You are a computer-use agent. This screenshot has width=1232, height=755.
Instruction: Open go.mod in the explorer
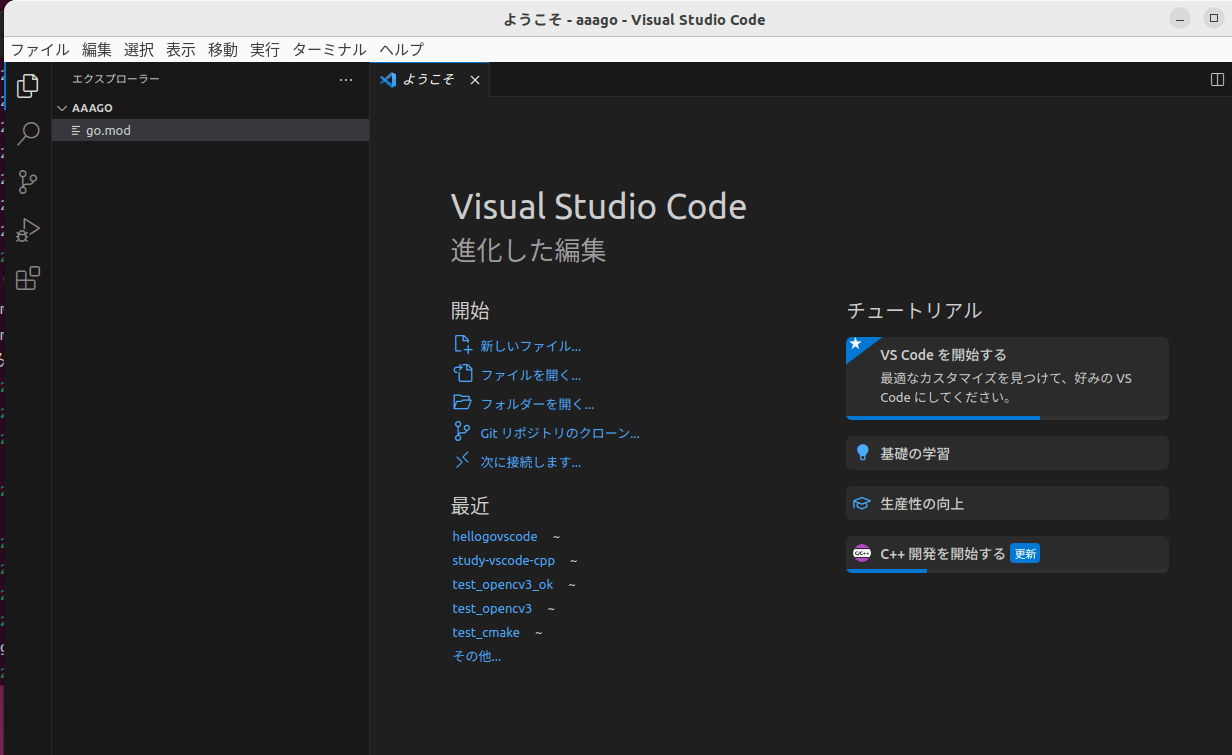pyautogui.click(x=210, y=130)
